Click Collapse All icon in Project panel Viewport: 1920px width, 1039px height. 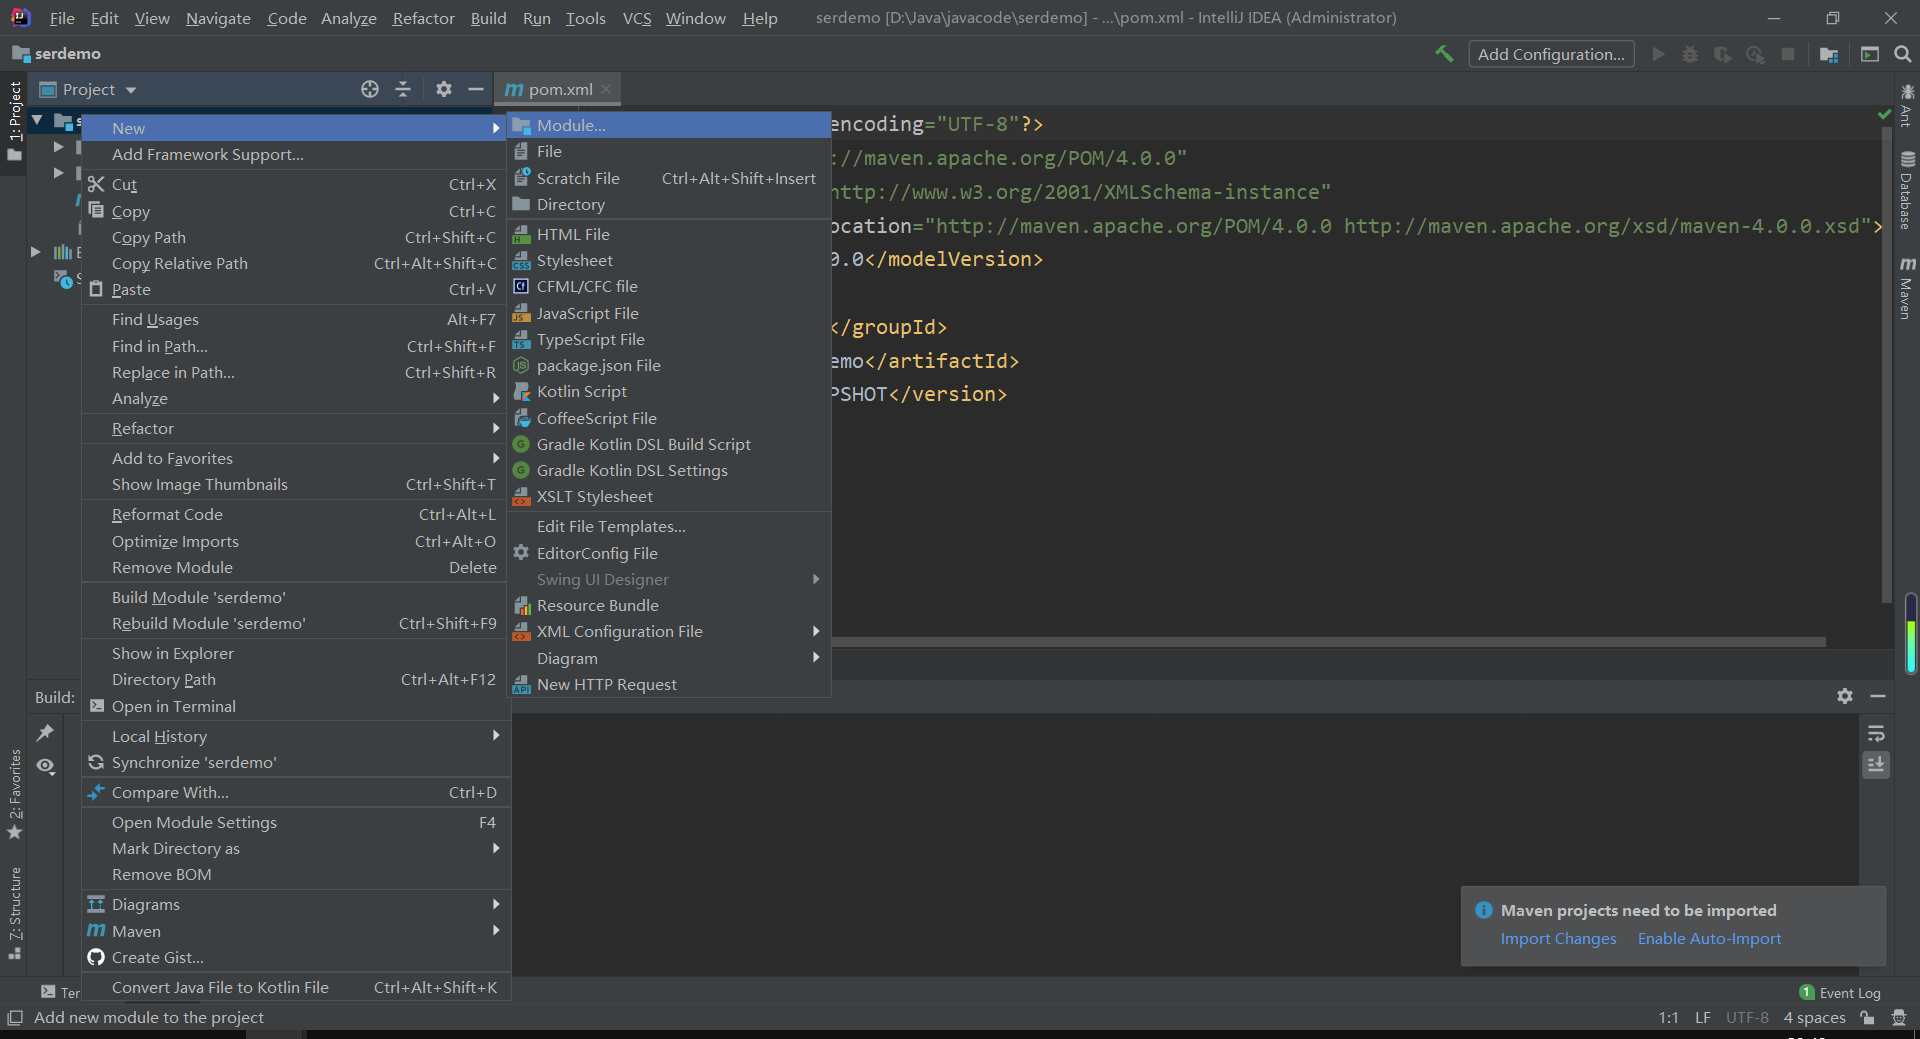pos(403,89)
